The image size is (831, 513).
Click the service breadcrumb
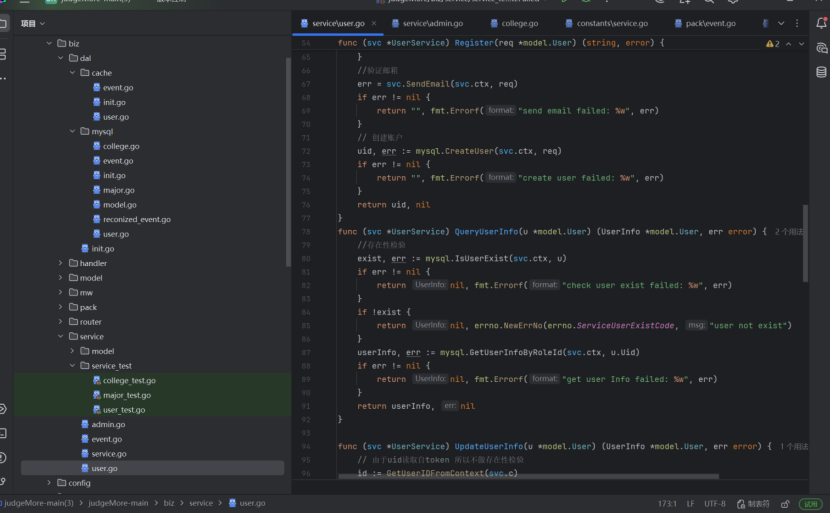click(201, 503)
